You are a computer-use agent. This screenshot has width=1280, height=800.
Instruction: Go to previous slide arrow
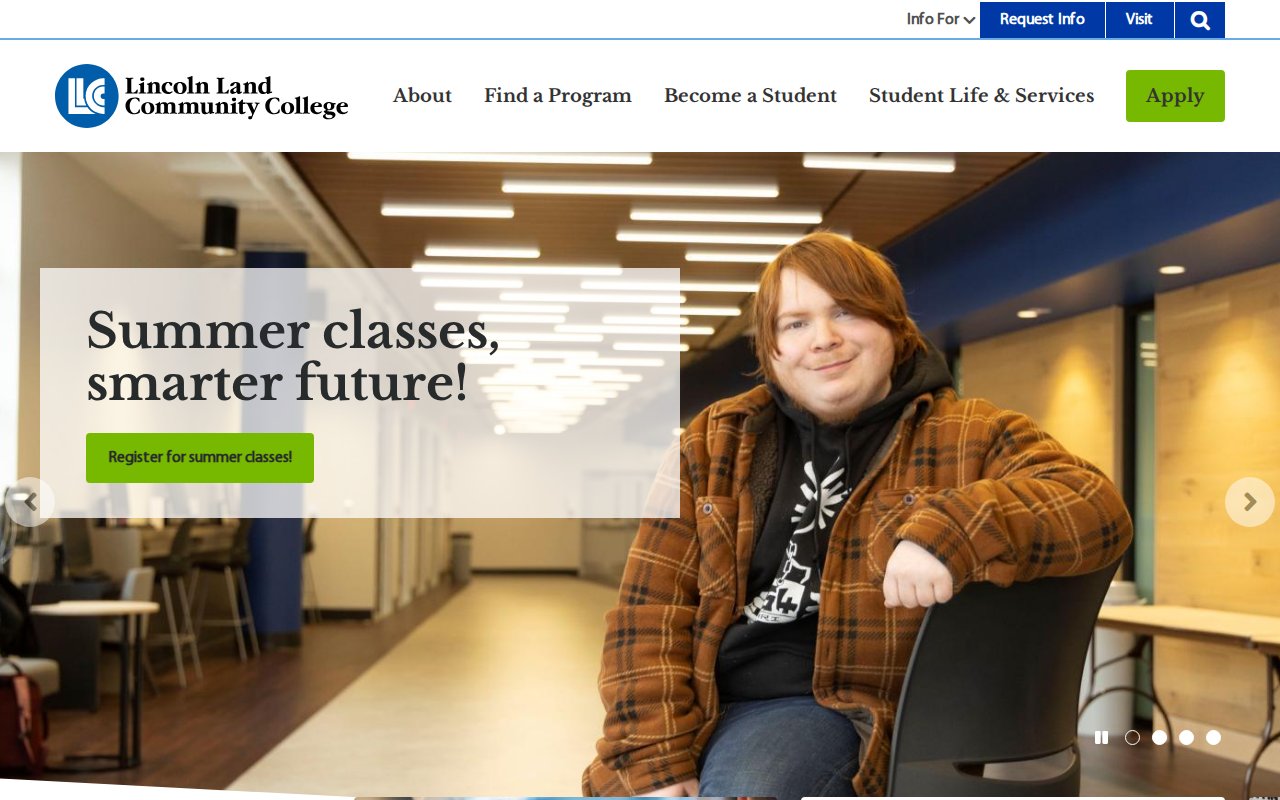[30, 501]
